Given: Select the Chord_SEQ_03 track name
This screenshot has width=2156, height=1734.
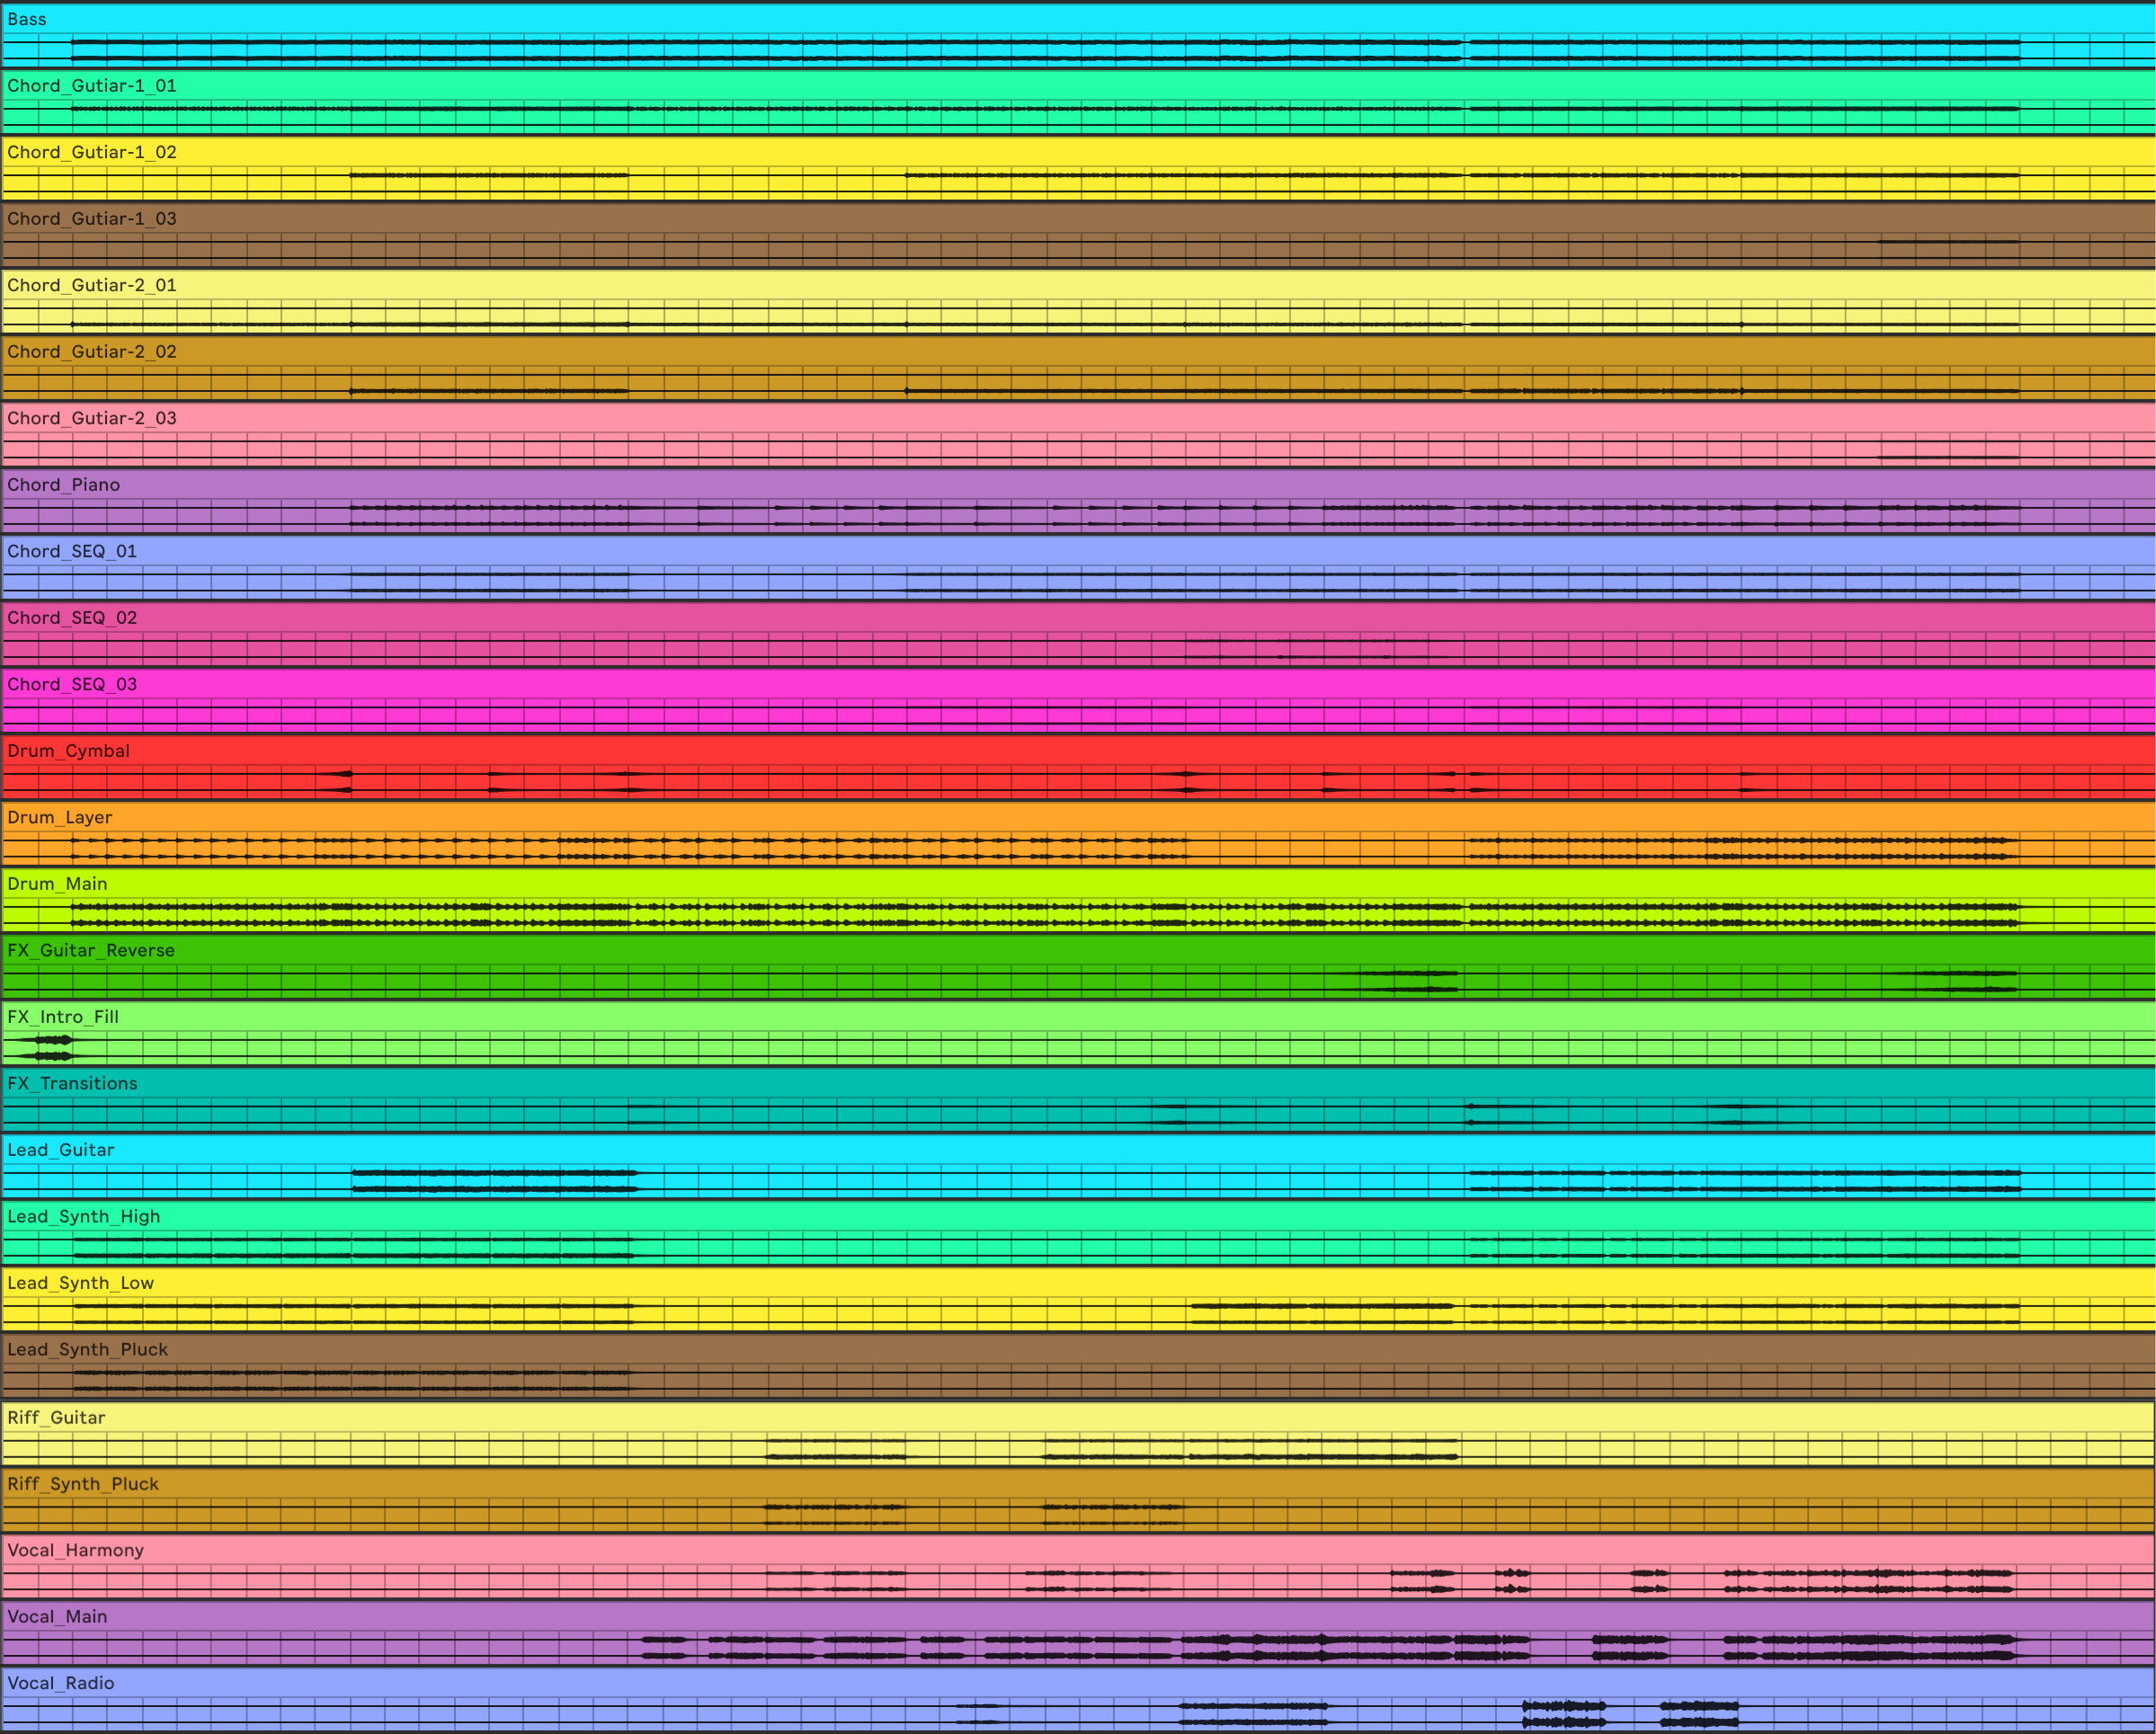Looking at the screenshot, I should tap(70, 684).
